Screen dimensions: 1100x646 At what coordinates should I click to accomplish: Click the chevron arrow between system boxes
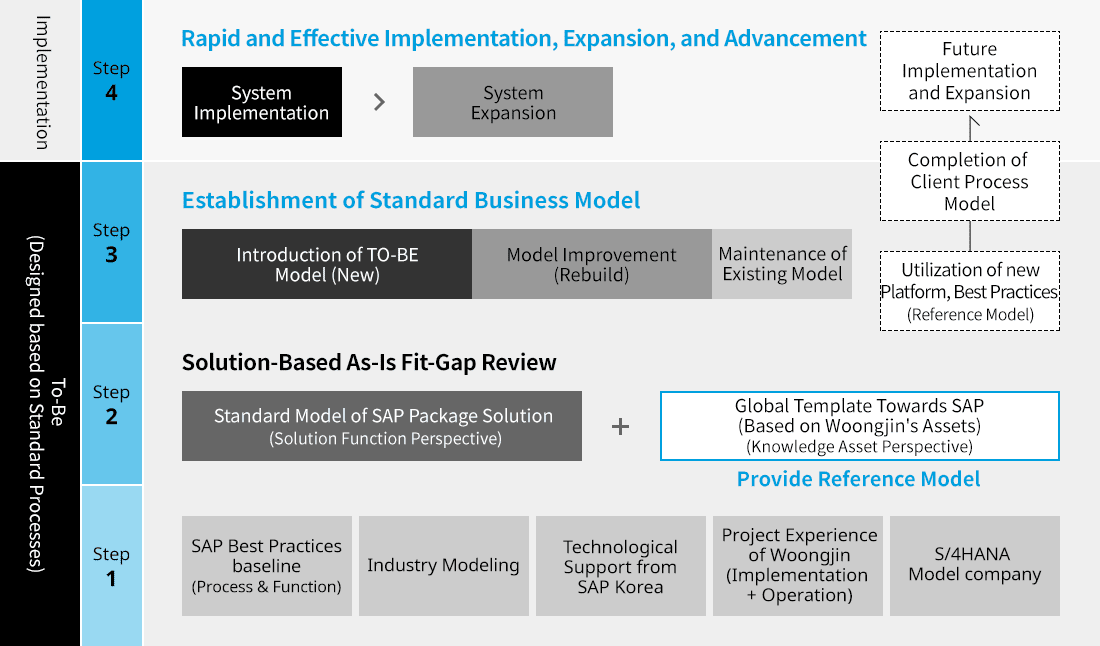[x=379, y=102]
